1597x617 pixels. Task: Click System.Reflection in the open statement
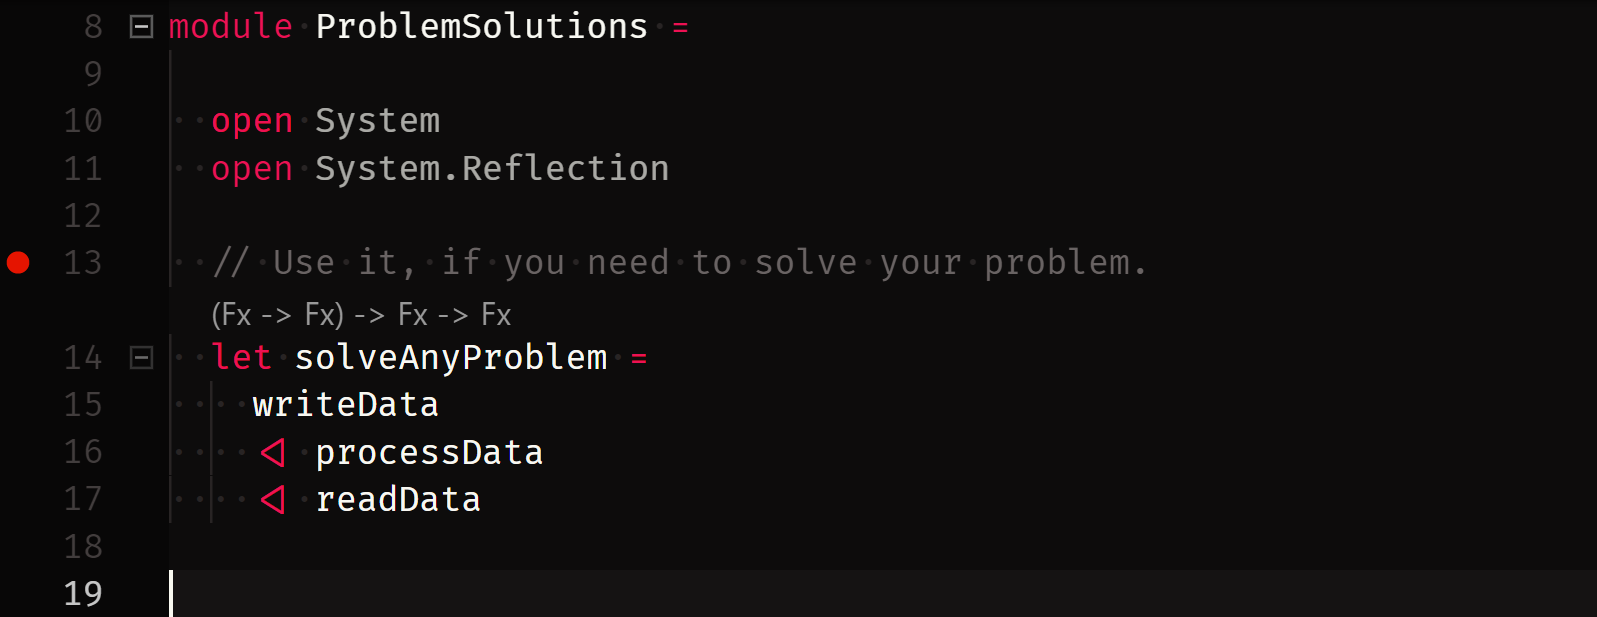491,169
